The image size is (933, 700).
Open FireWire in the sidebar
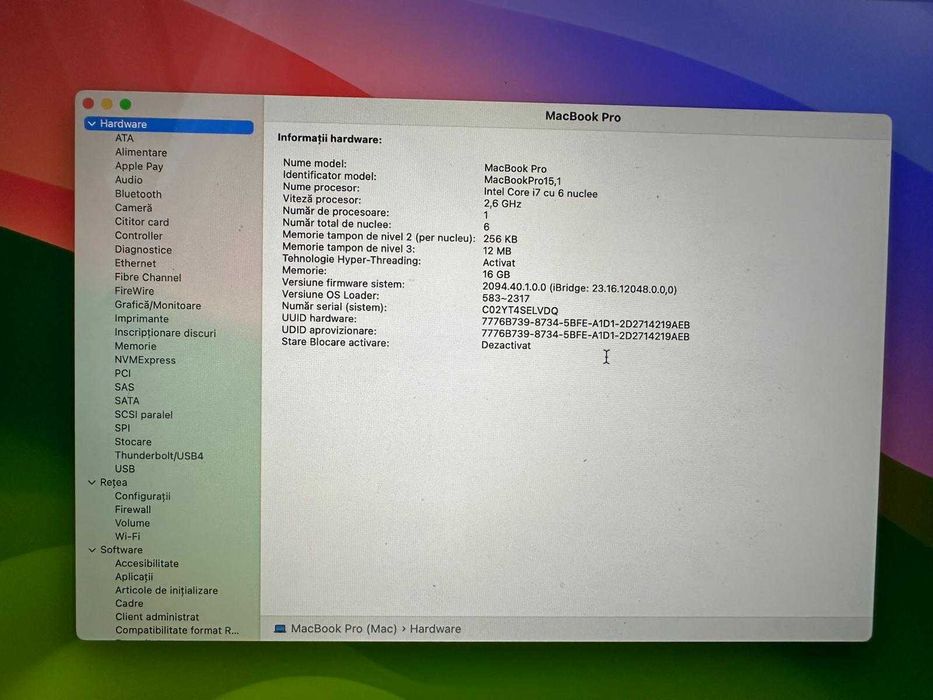(134, 290)
